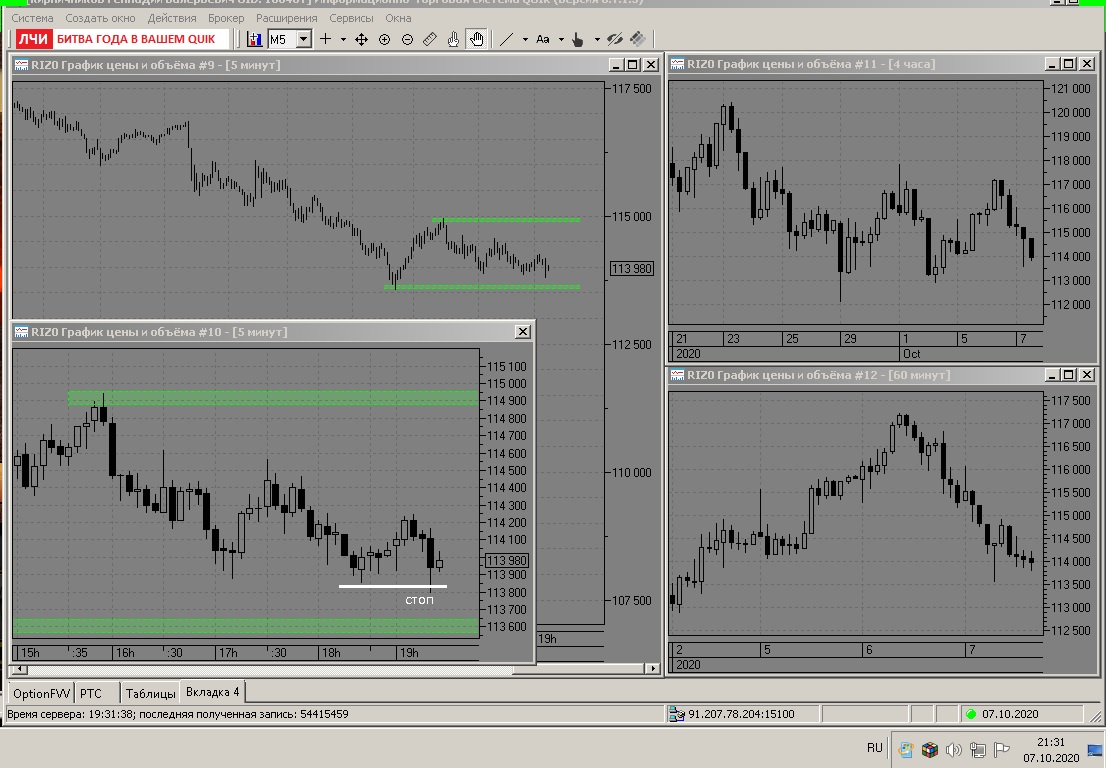
Task: Expand the M5 timeframe dropdown arrow
Action: [x=304, y=39]
